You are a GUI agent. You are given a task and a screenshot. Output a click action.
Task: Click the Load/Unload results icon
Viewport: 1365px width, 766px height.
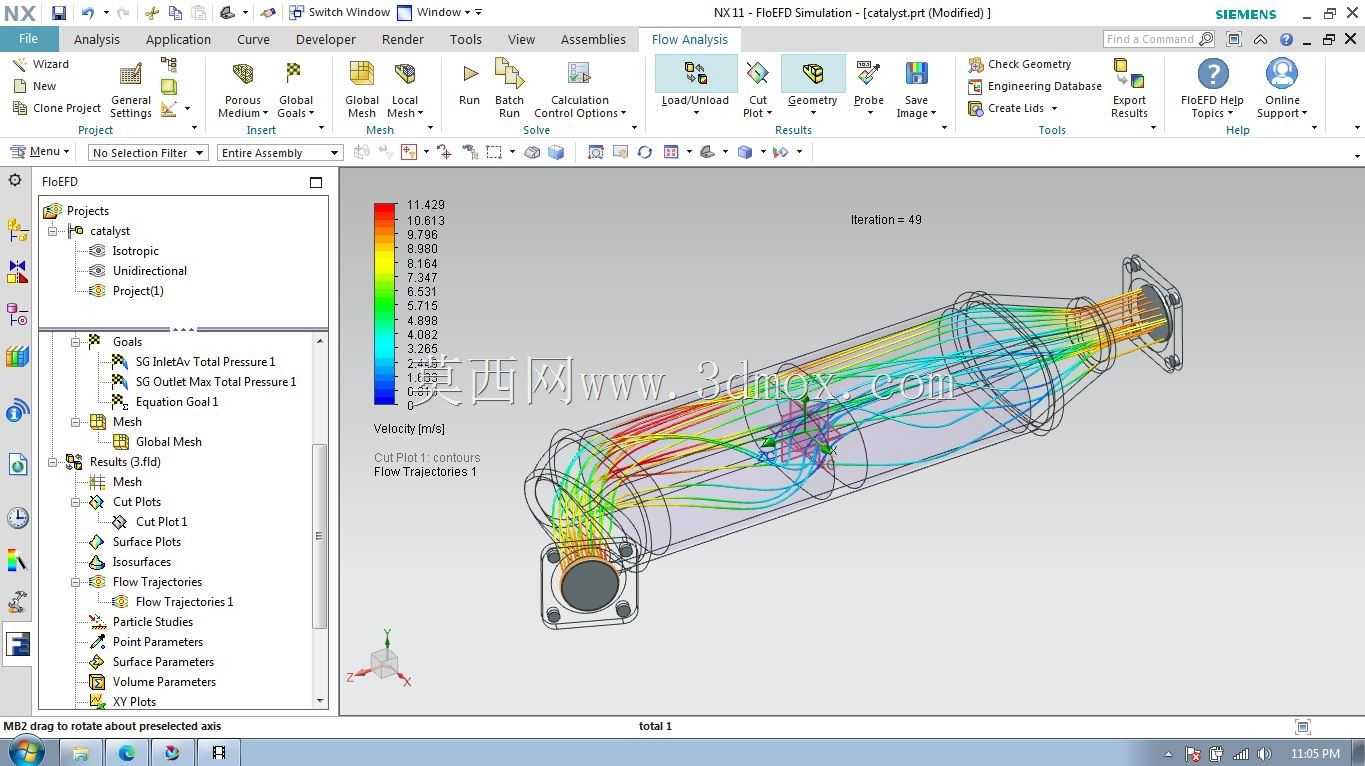click(x=695, y=73)
